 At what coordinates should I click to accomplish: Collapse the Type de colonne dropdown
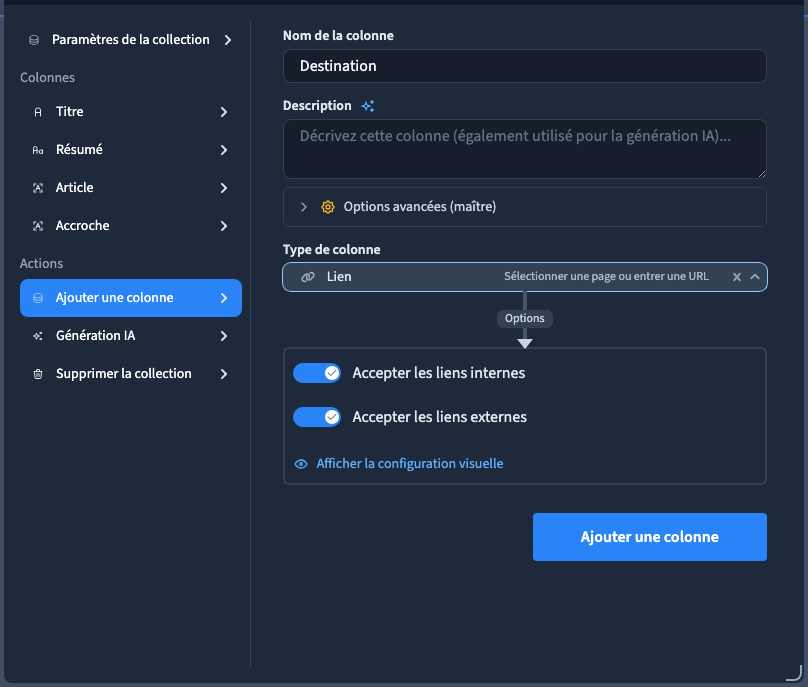point(755,277)
